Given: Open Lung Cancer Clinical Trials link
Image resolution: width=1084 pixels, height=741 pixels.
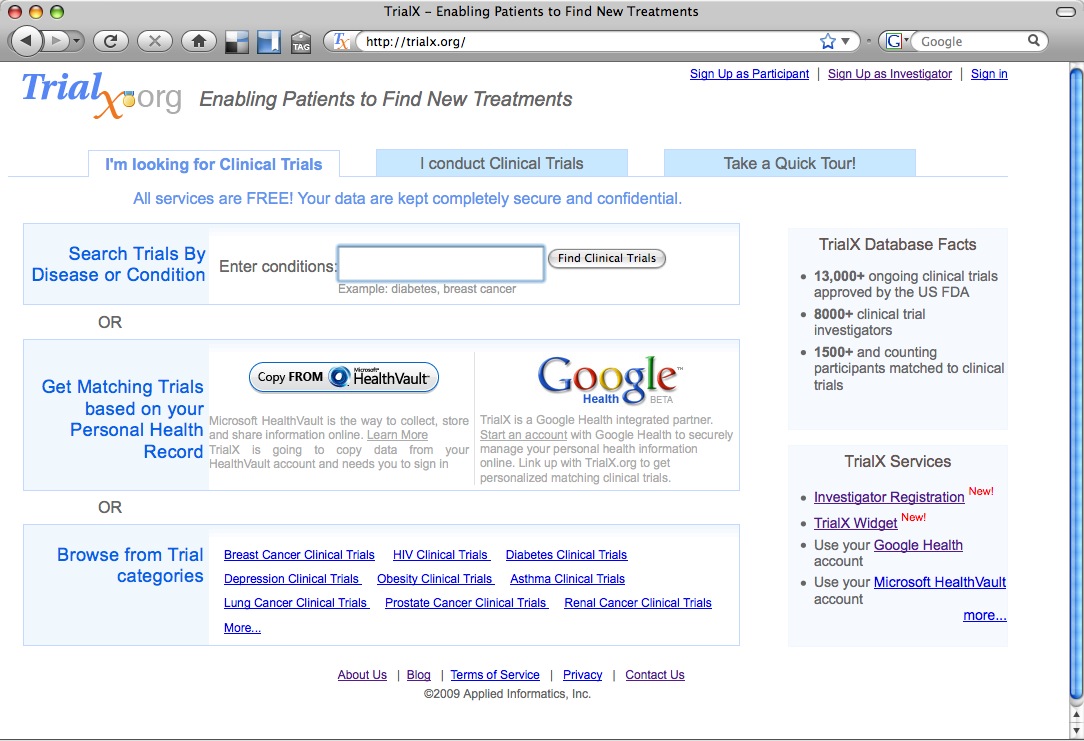Looking at the screenshot, I should point(296,603).
